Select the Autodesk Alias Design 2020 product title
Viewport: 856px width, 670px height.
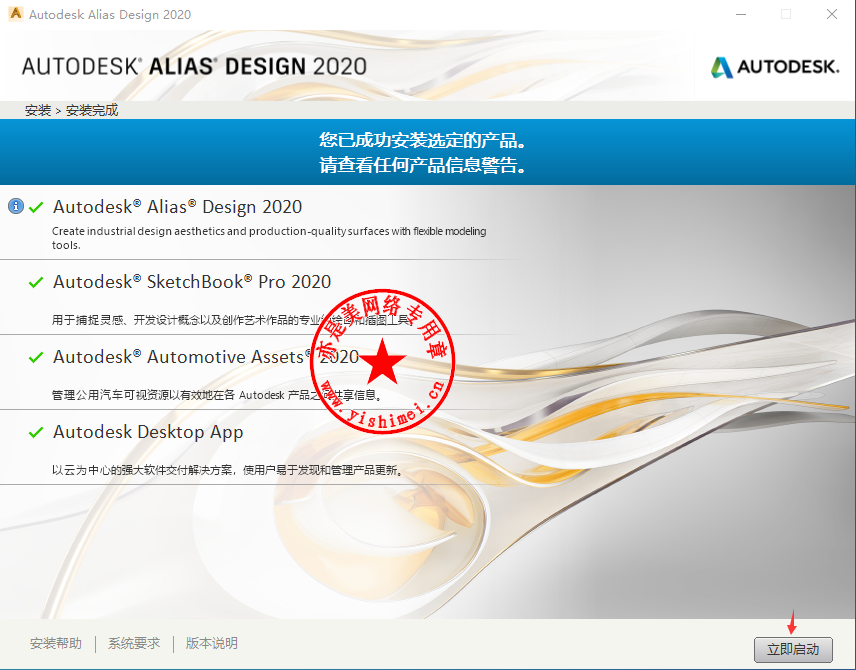177,207
